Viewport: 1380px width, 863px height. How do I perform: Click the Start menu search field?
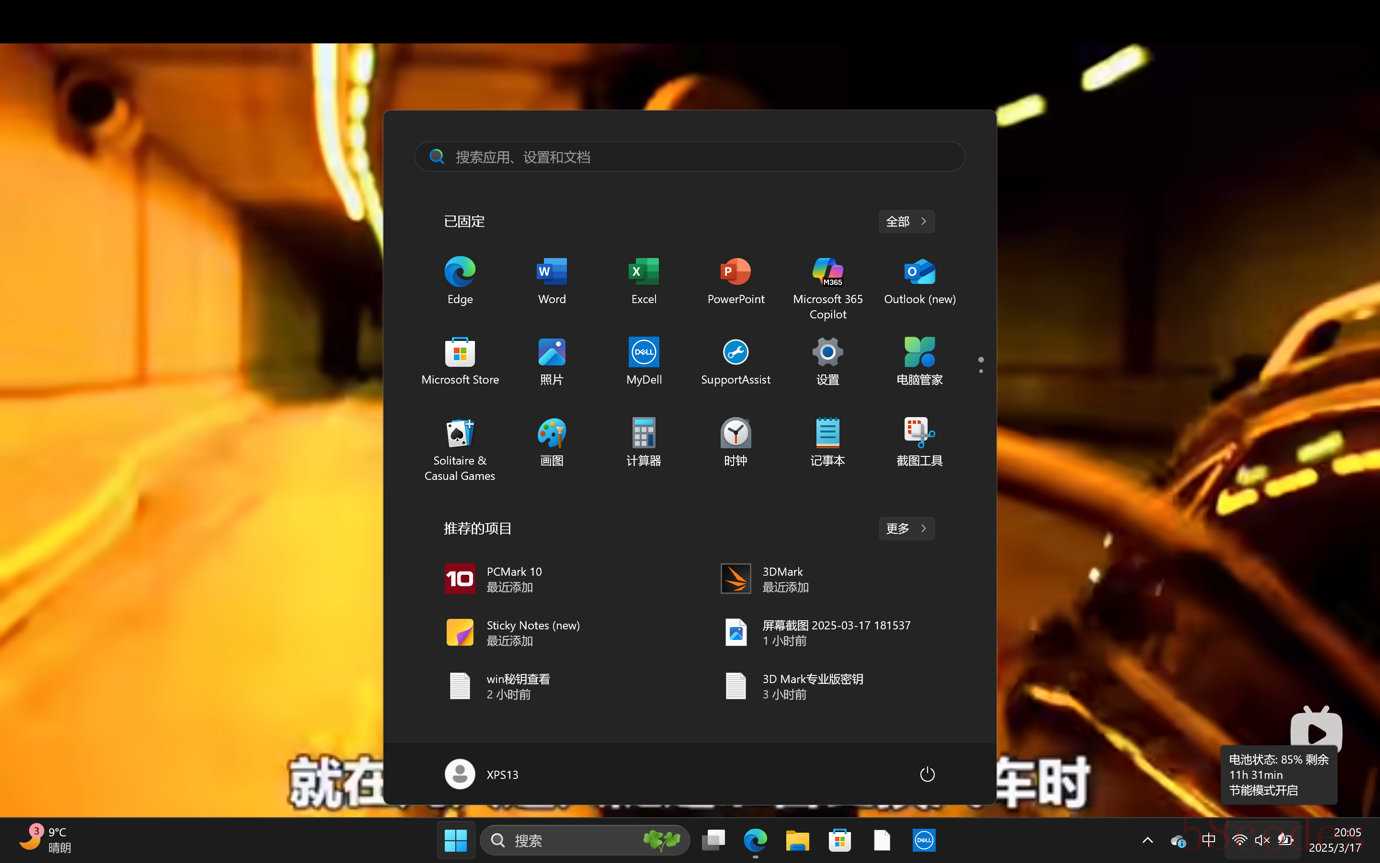point(690,157)
